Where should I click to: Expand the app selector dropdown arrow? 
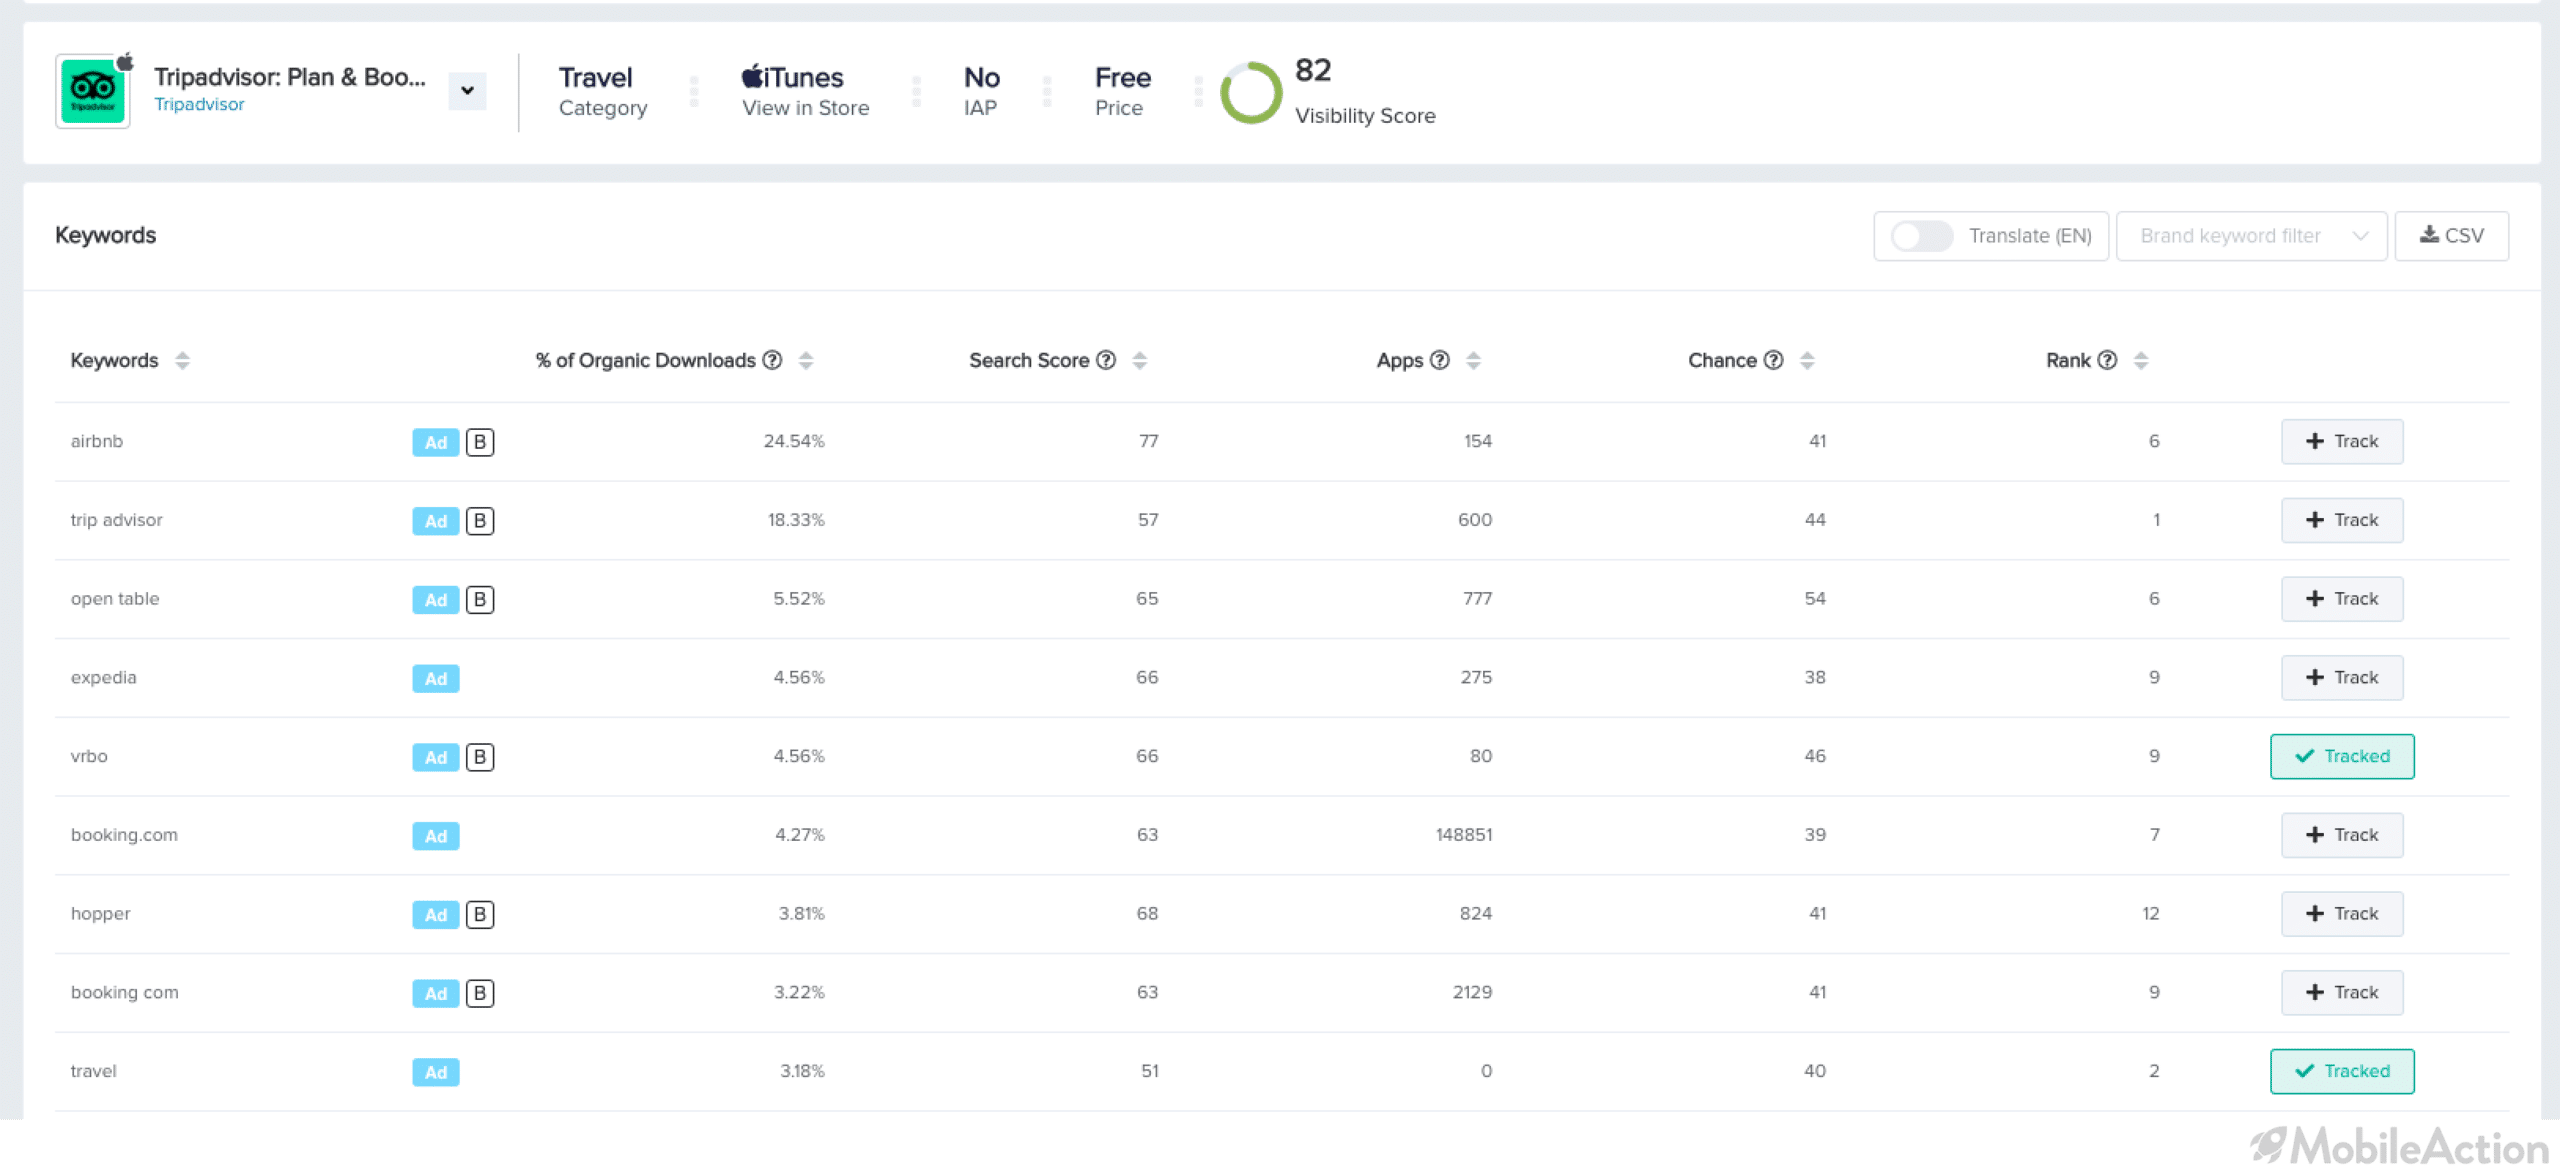click(467, 91)
